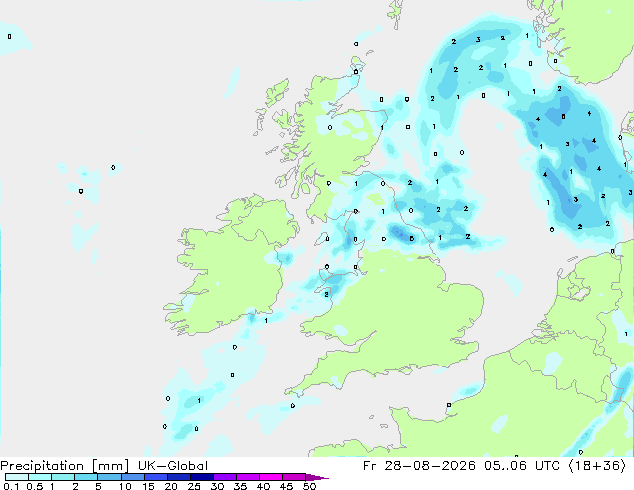Click the 35–40 mm legend swatch
Image resolution: width=634 pixels, height=490 pixels.
[248, 477]
